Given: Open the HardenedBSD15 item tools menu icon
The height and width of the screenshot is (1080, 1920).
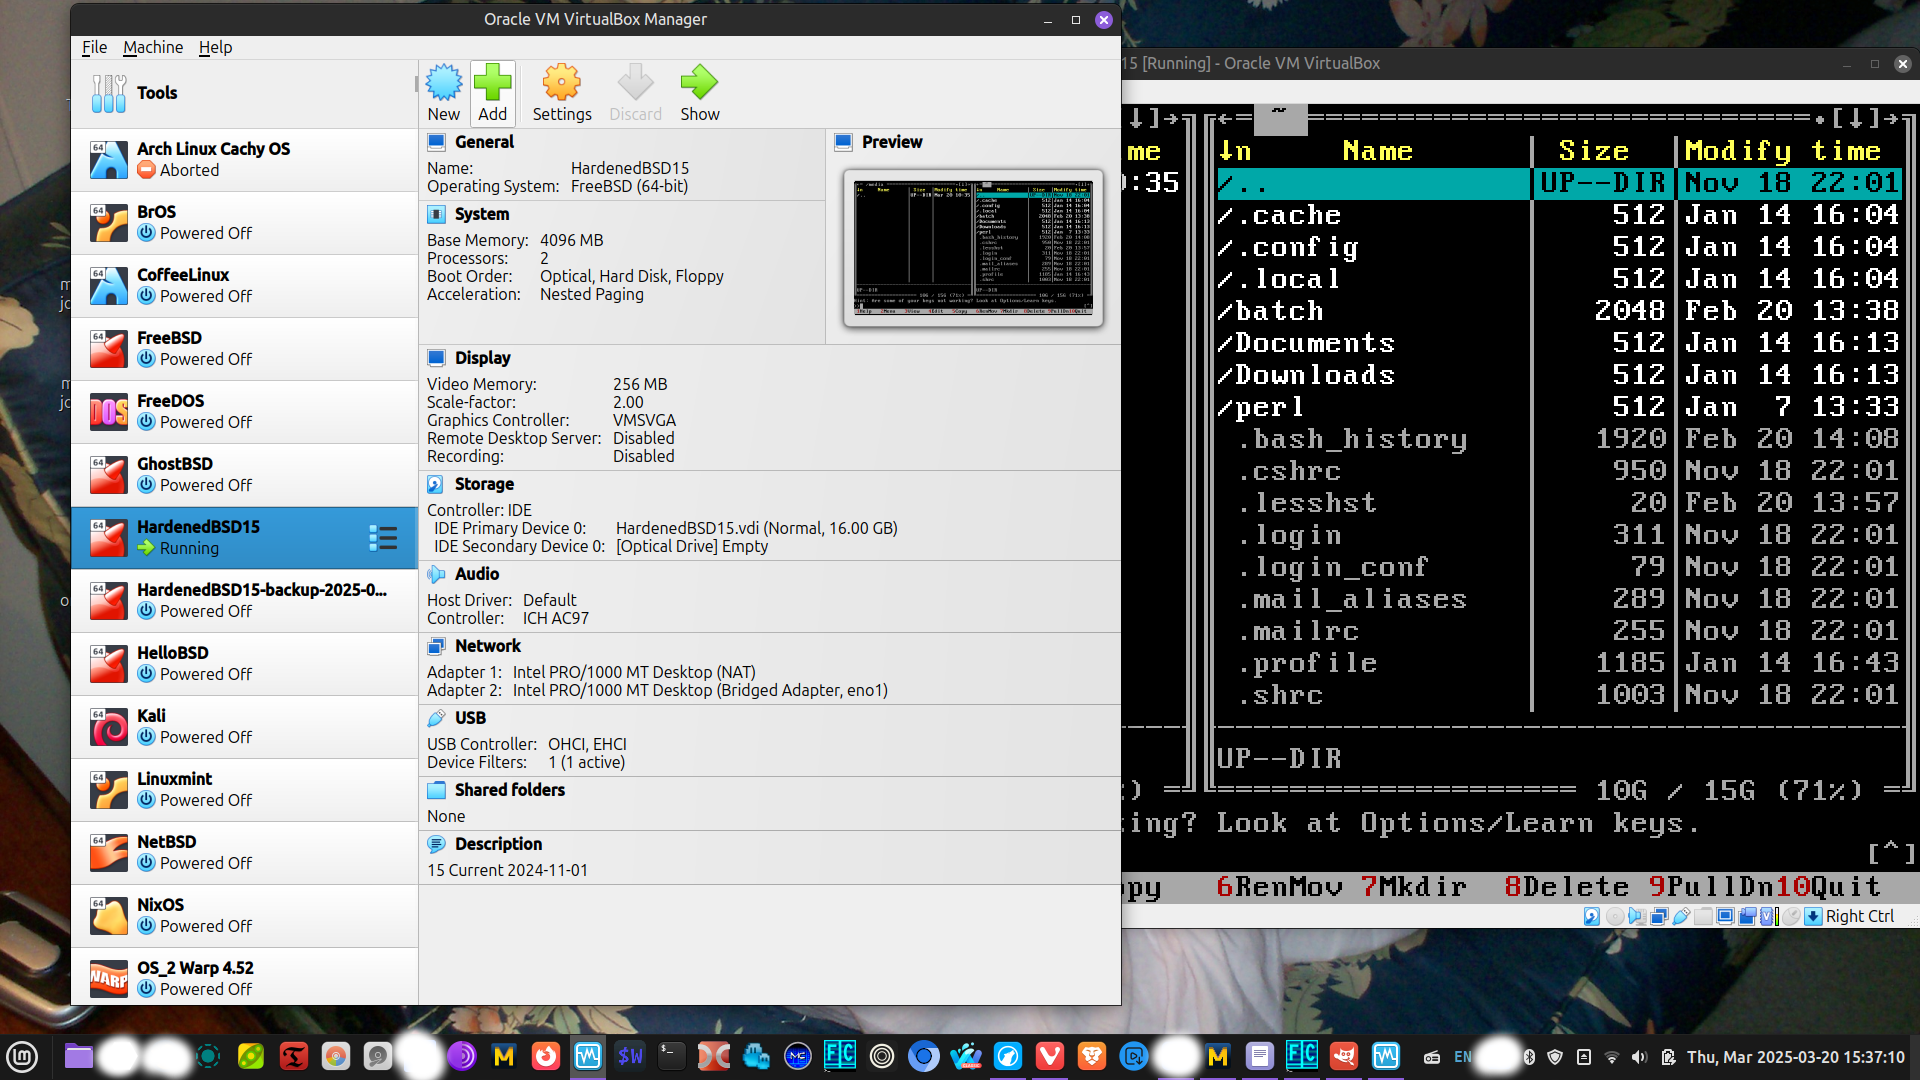Looking at the screenshot, I should pos(383,538).
